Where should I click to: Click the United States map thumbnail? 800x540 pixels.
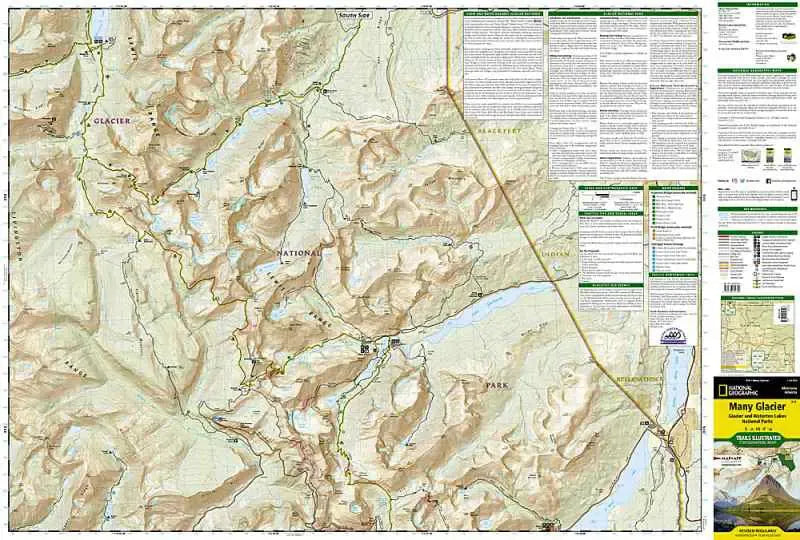(x=750, y=156)
